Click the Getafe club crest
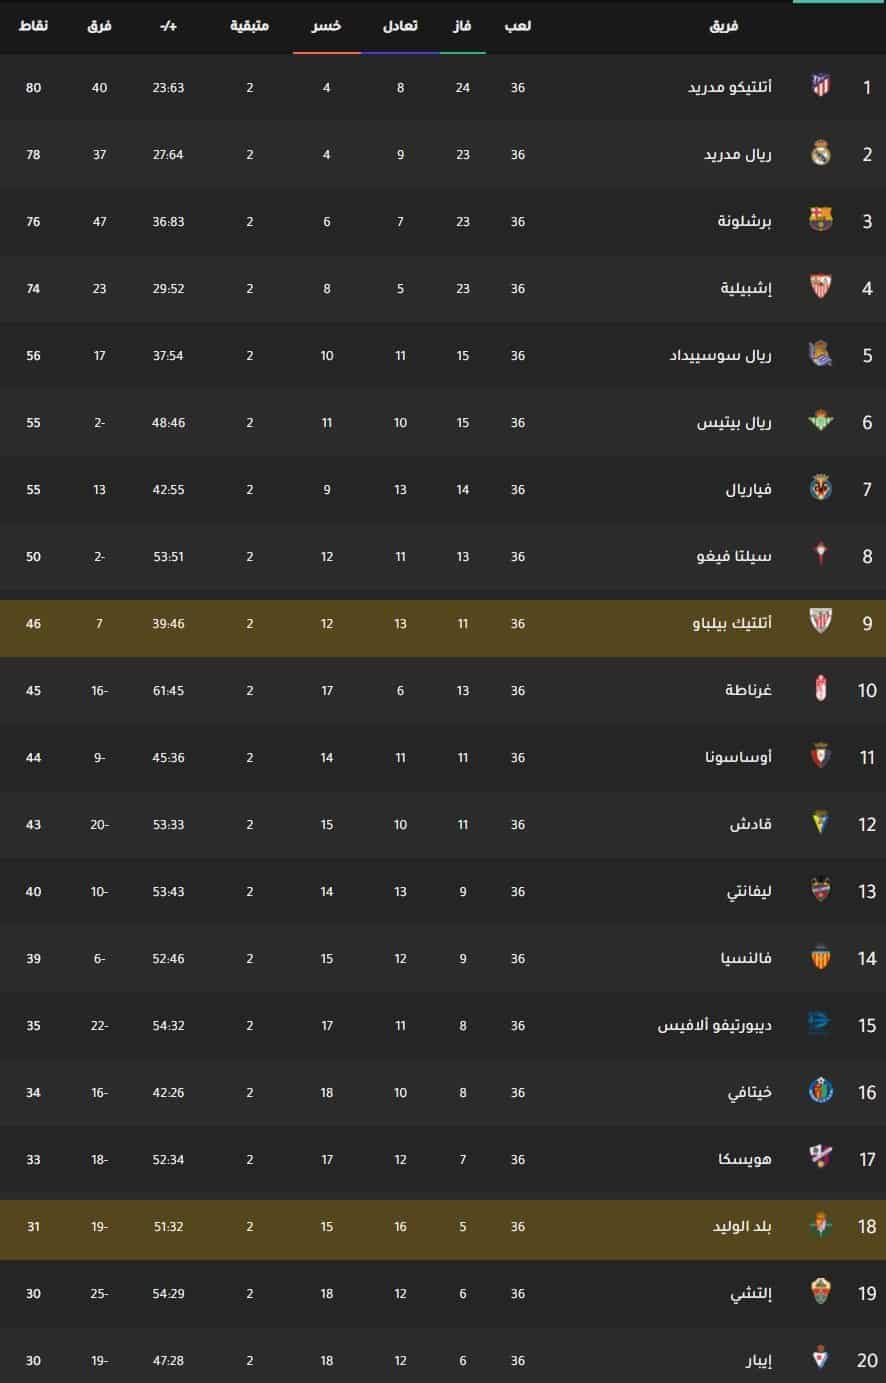This screenshot has height=1383, width=886. click(821, 1092)
